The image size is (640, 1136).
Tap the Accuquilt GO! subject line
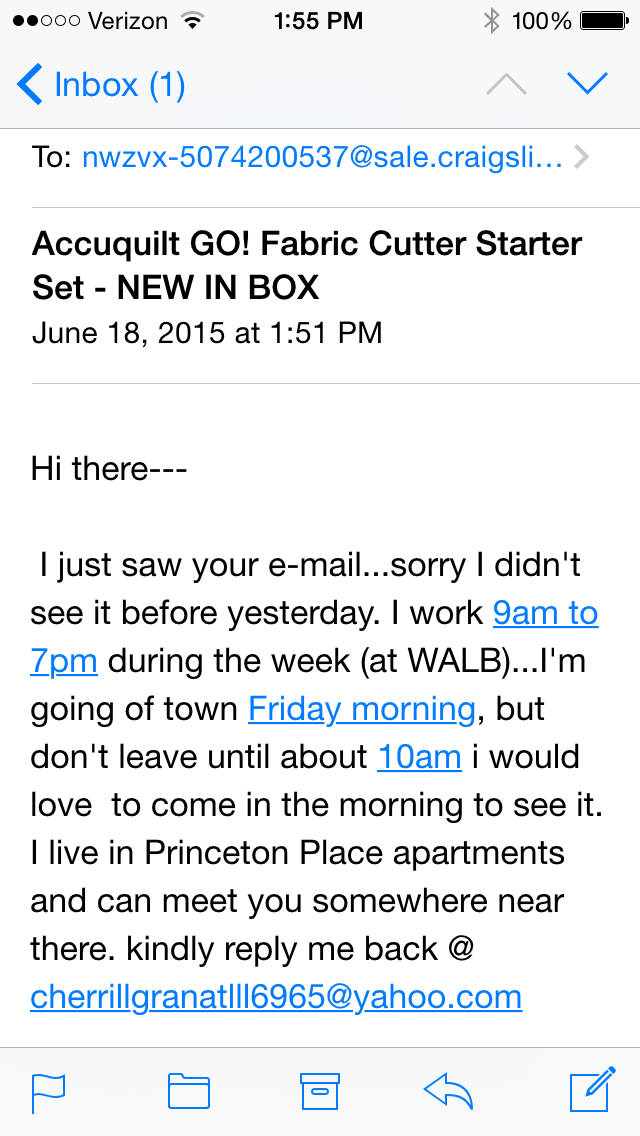(x=306, y=265)
